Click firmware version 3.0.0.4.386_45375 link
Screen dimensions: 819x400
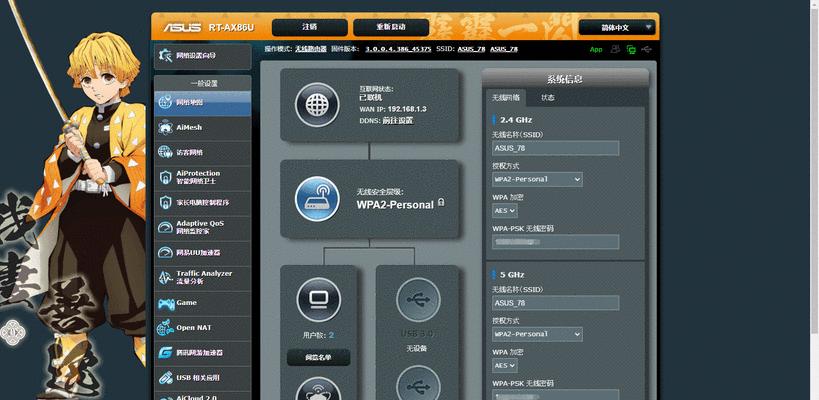(398, 49)
